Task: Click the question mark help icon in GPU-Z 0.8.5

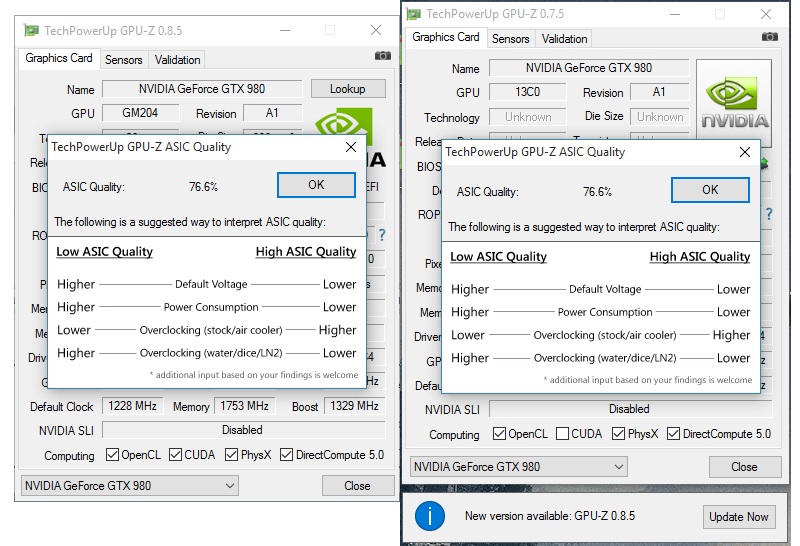Action: [x=382, y=235]
